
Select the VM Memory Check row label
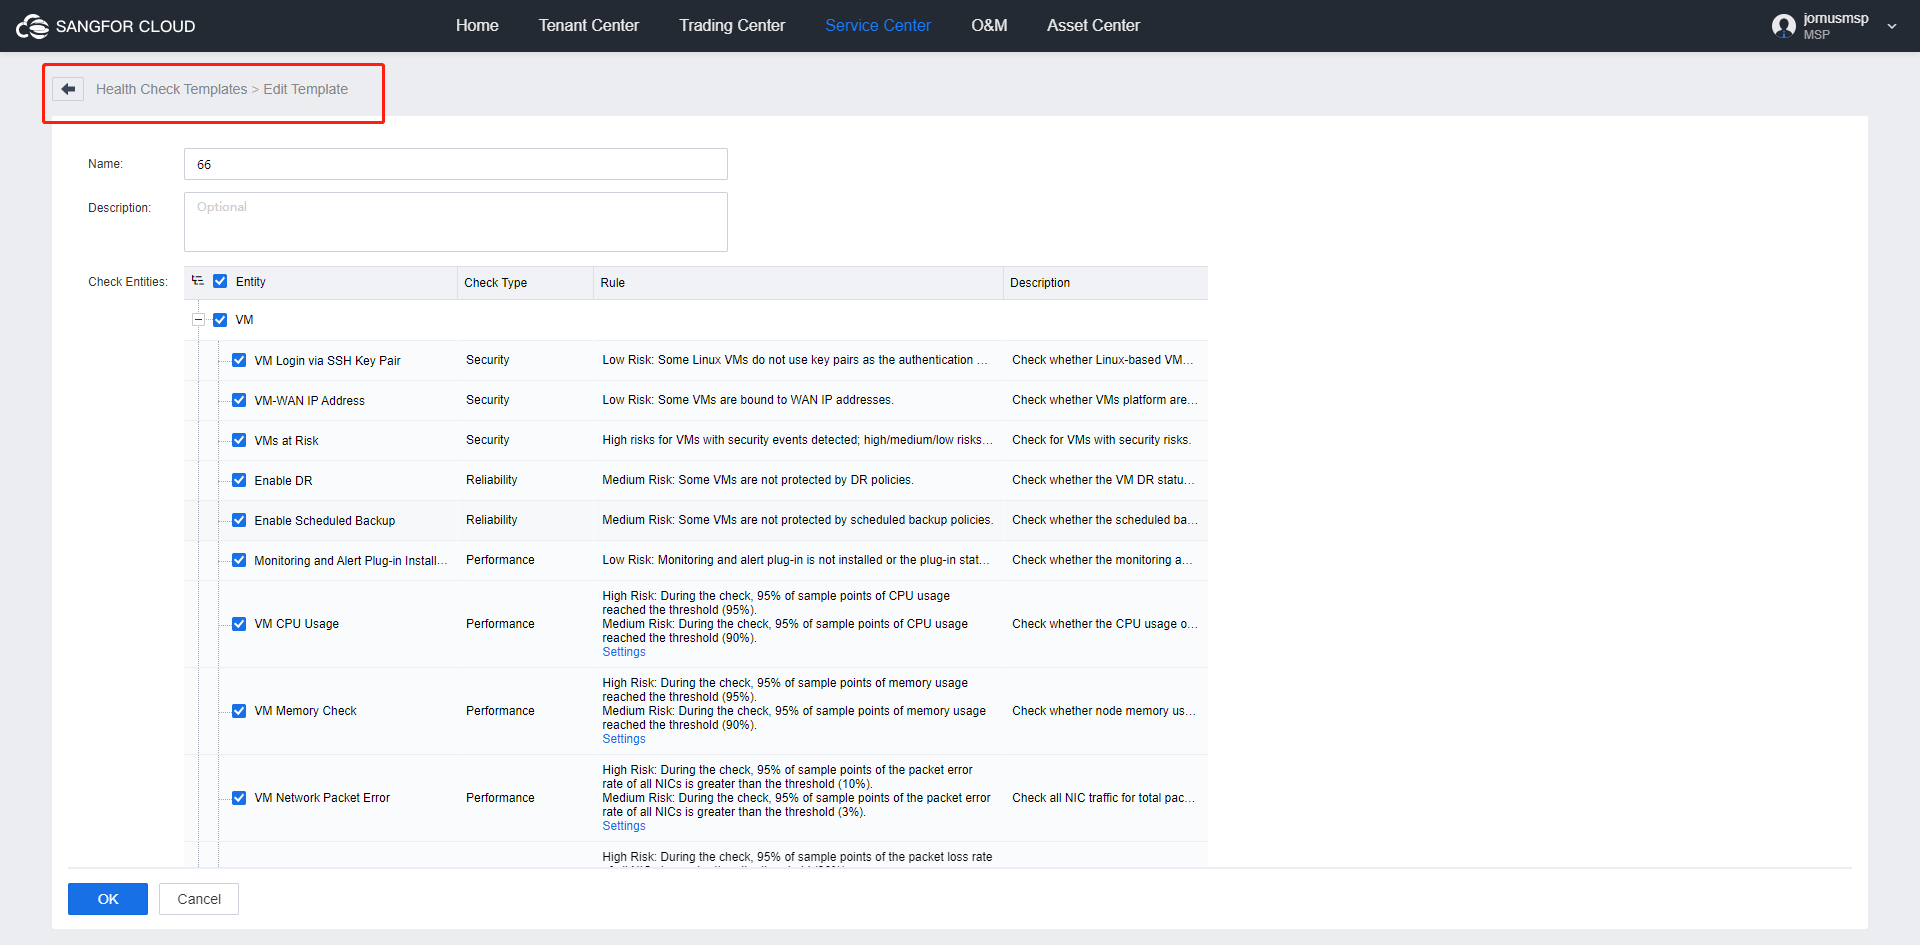305,711
